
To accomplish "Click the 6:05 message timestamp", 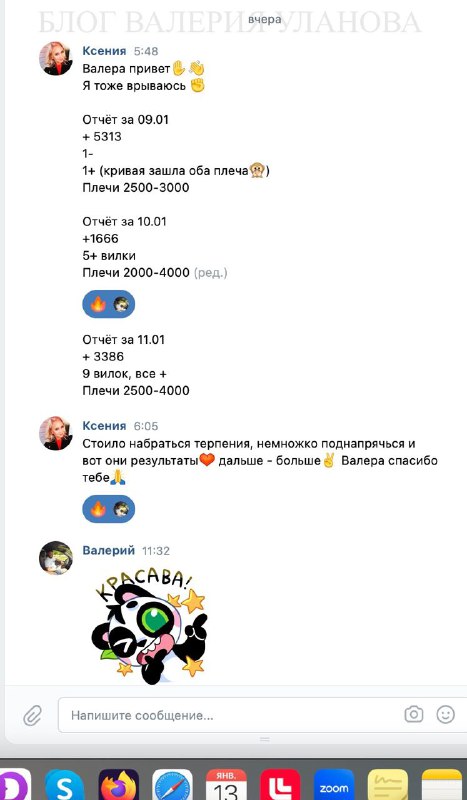I will [x=146, y=426].
